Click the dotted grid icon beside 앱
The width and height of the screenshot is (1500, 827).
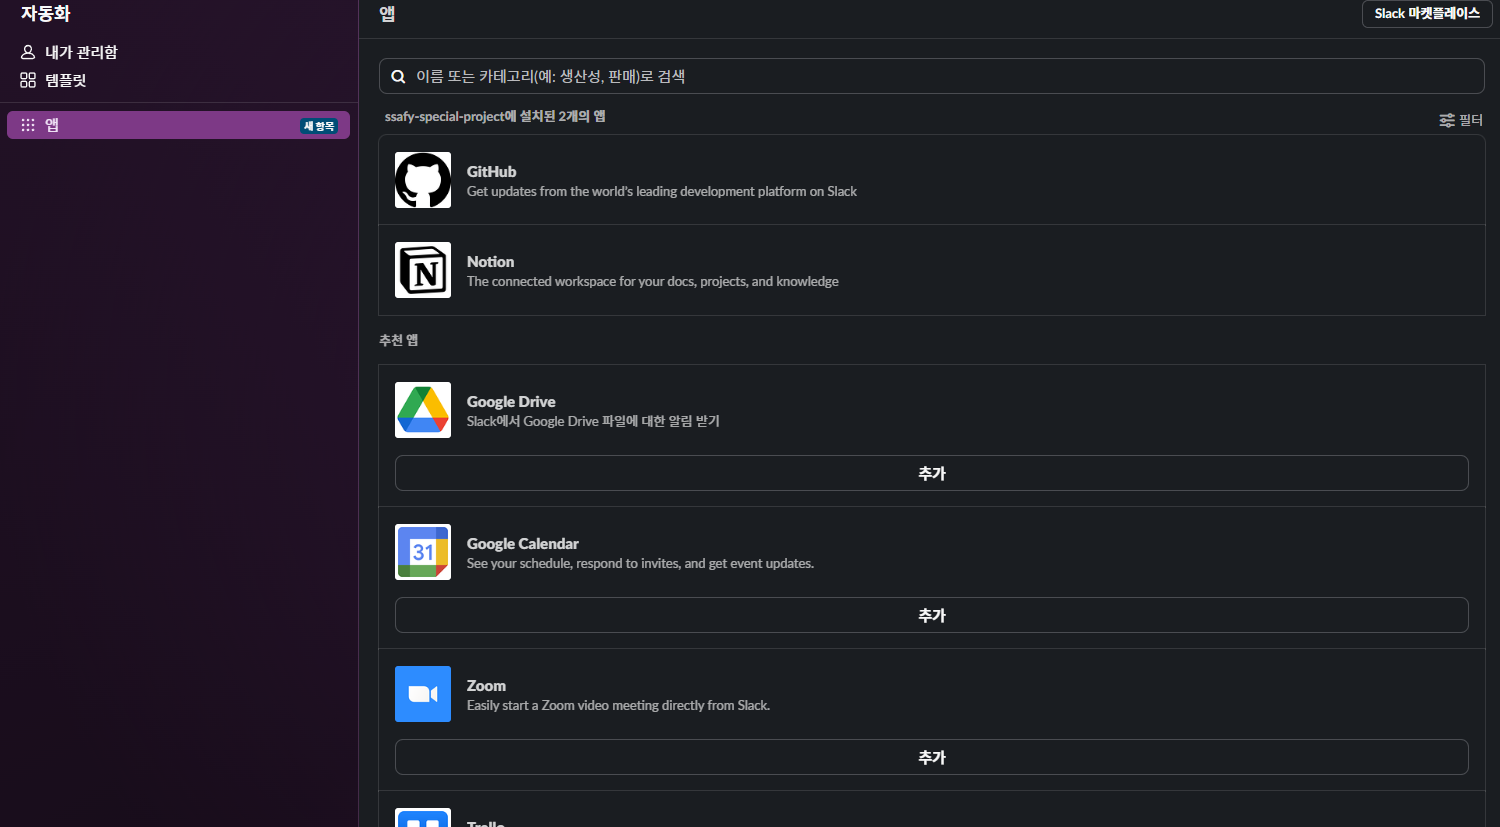[28, 125]
